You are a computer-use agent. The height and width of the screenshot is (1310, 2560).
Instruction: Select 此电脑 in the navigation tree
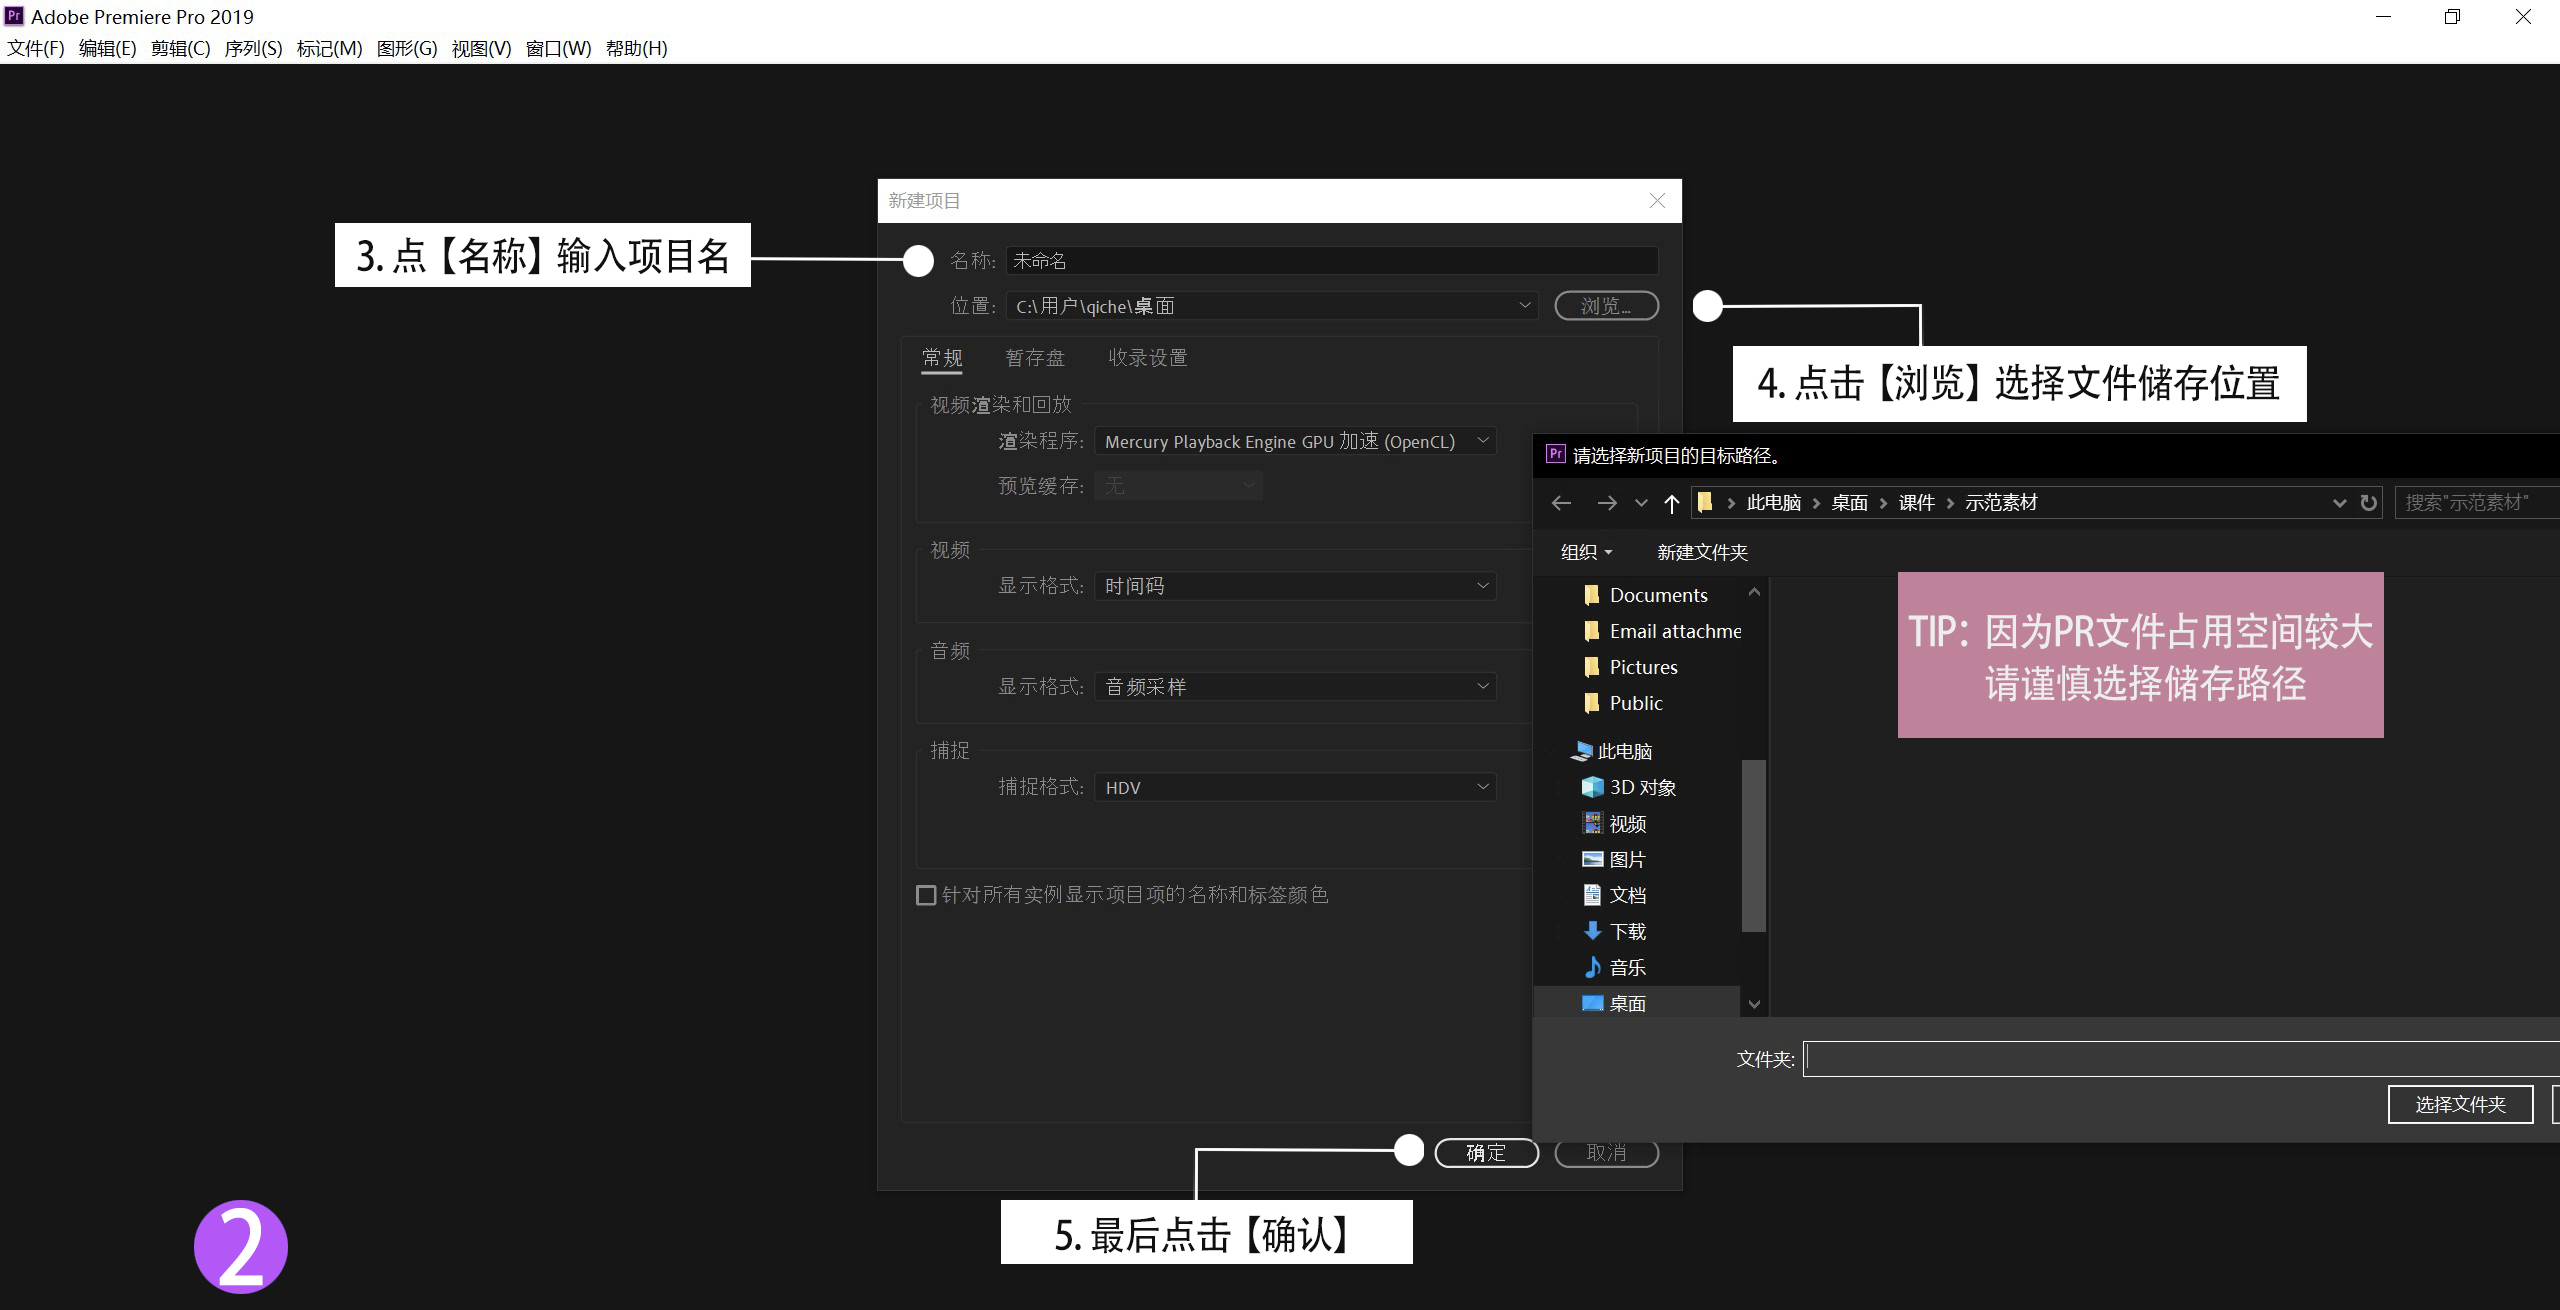1612,751
